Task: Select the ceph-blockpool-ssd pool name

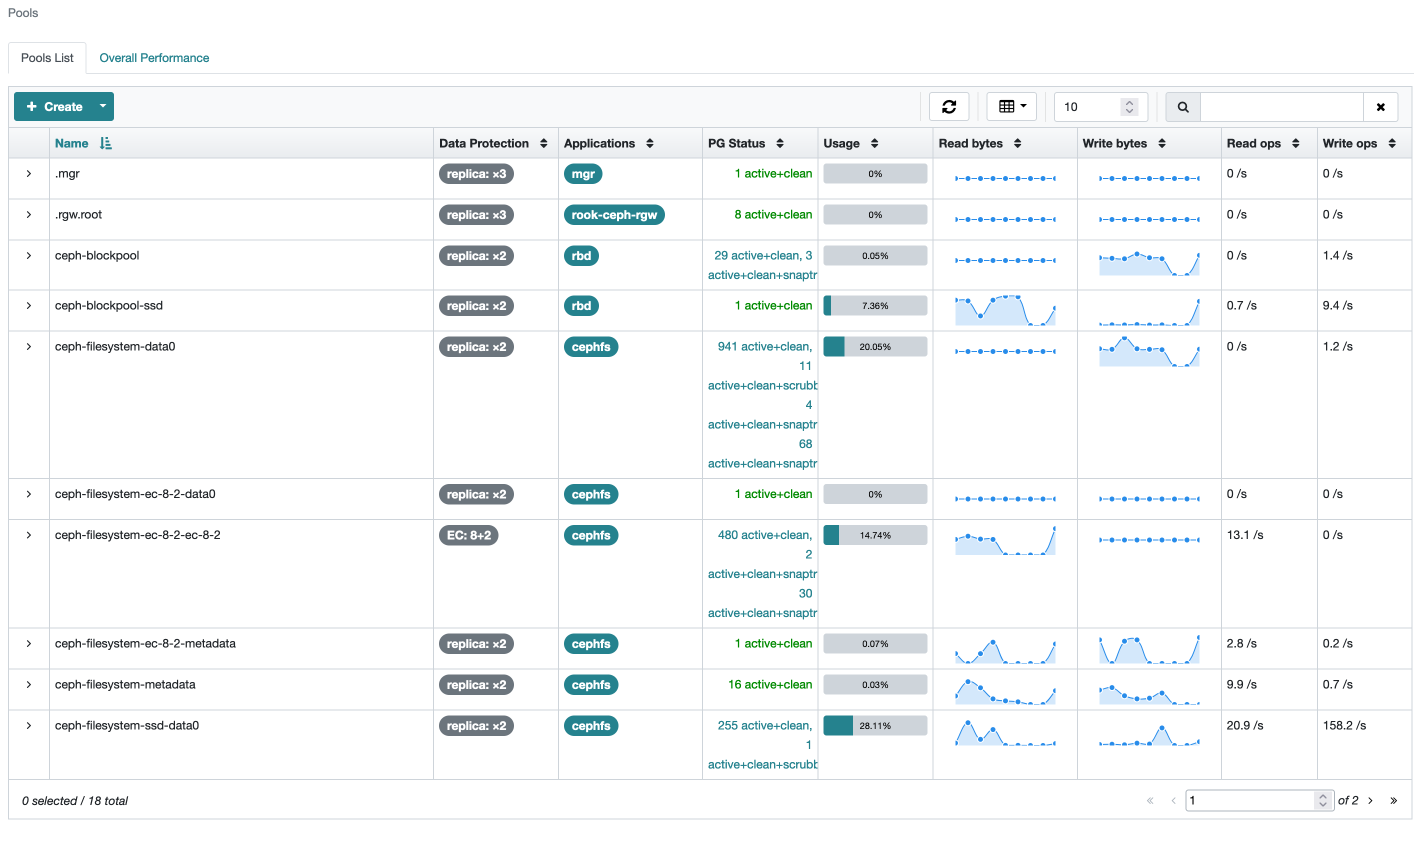Action: point(109,306)
